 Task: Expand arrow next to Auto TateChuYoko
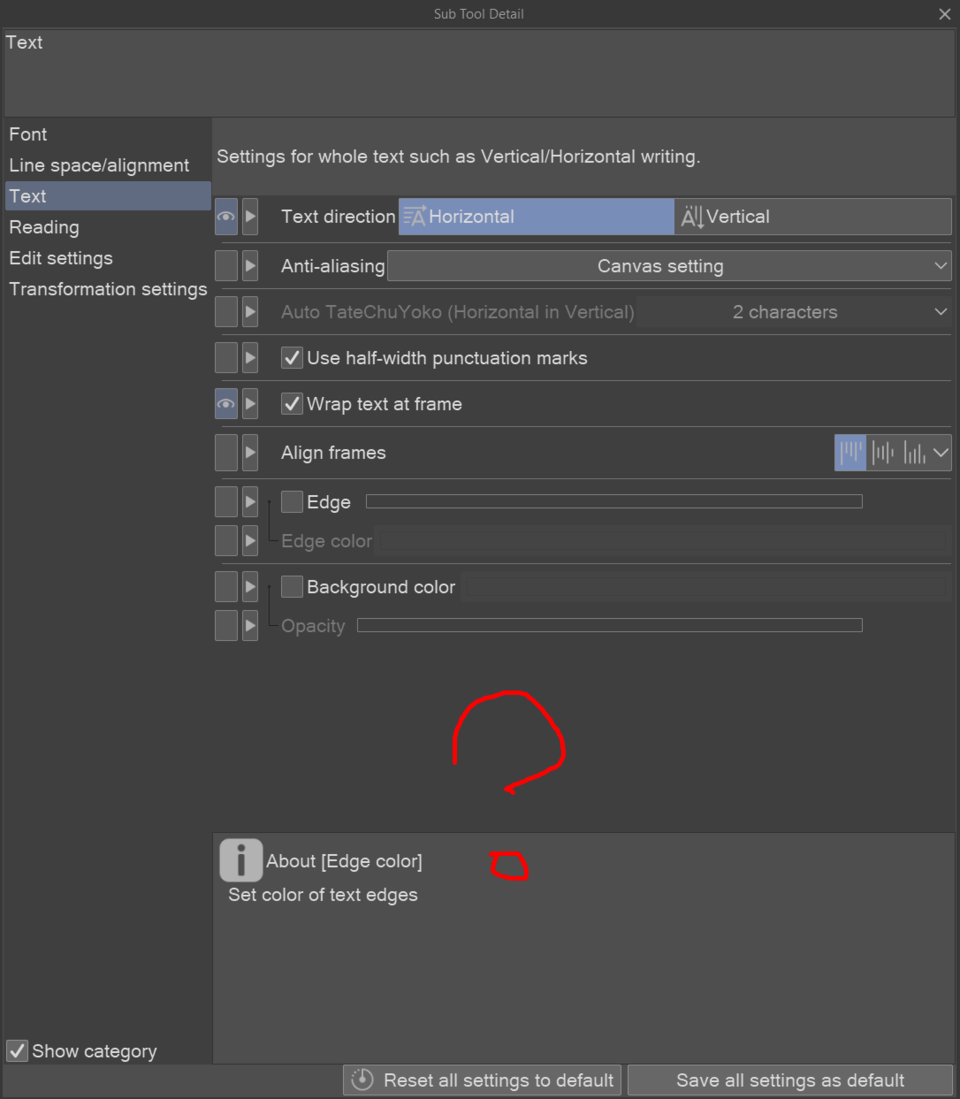click(x=250, y=312)
